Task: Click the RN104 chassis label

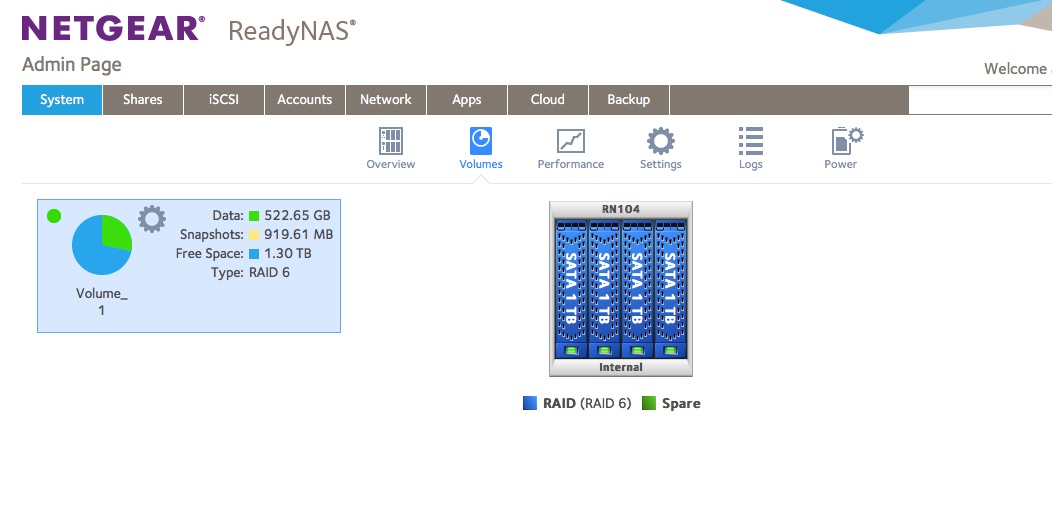Action: click(x=621, y=209)
